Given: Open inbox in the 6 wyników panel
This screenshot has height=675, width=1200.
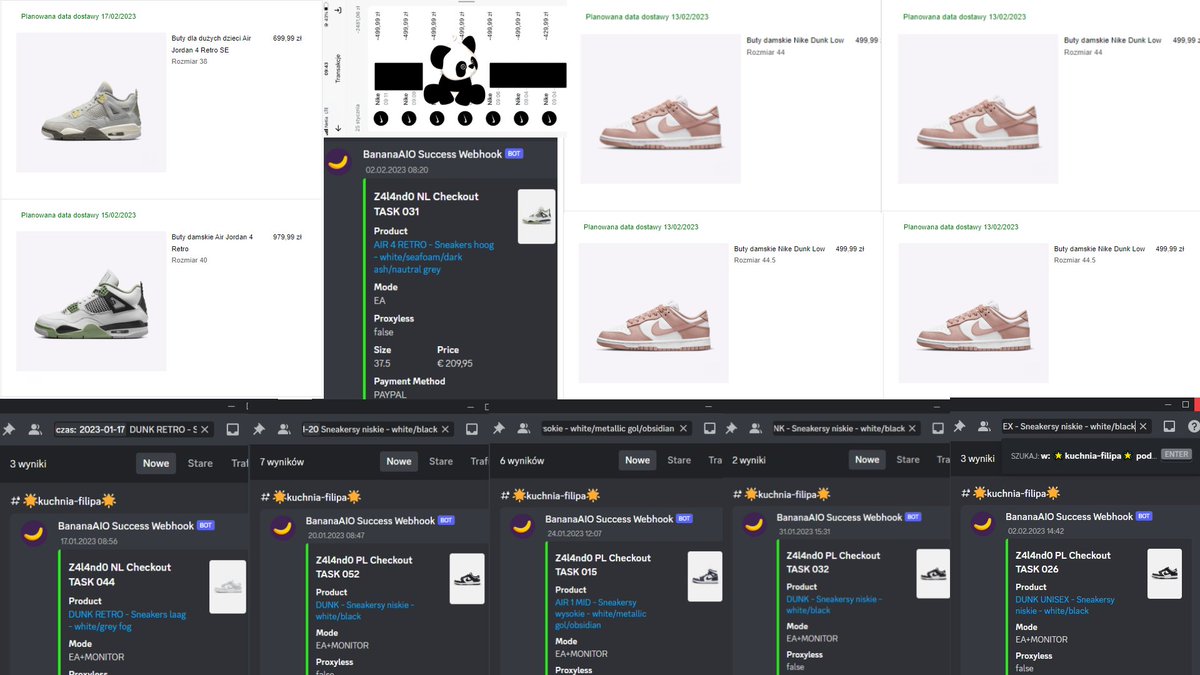Looking at the screenshot, I should coord(712,429).
